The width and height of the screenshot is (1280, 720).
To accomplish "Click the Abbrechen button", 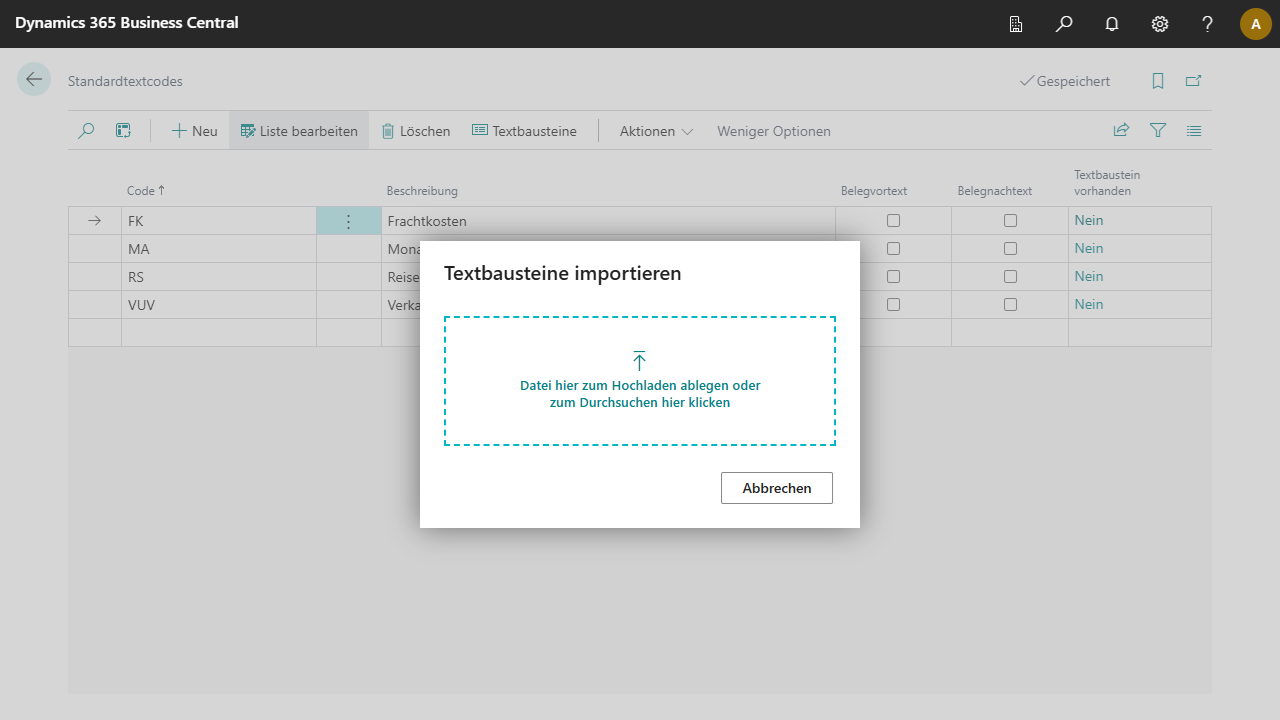I will click(x=776, y=488).
